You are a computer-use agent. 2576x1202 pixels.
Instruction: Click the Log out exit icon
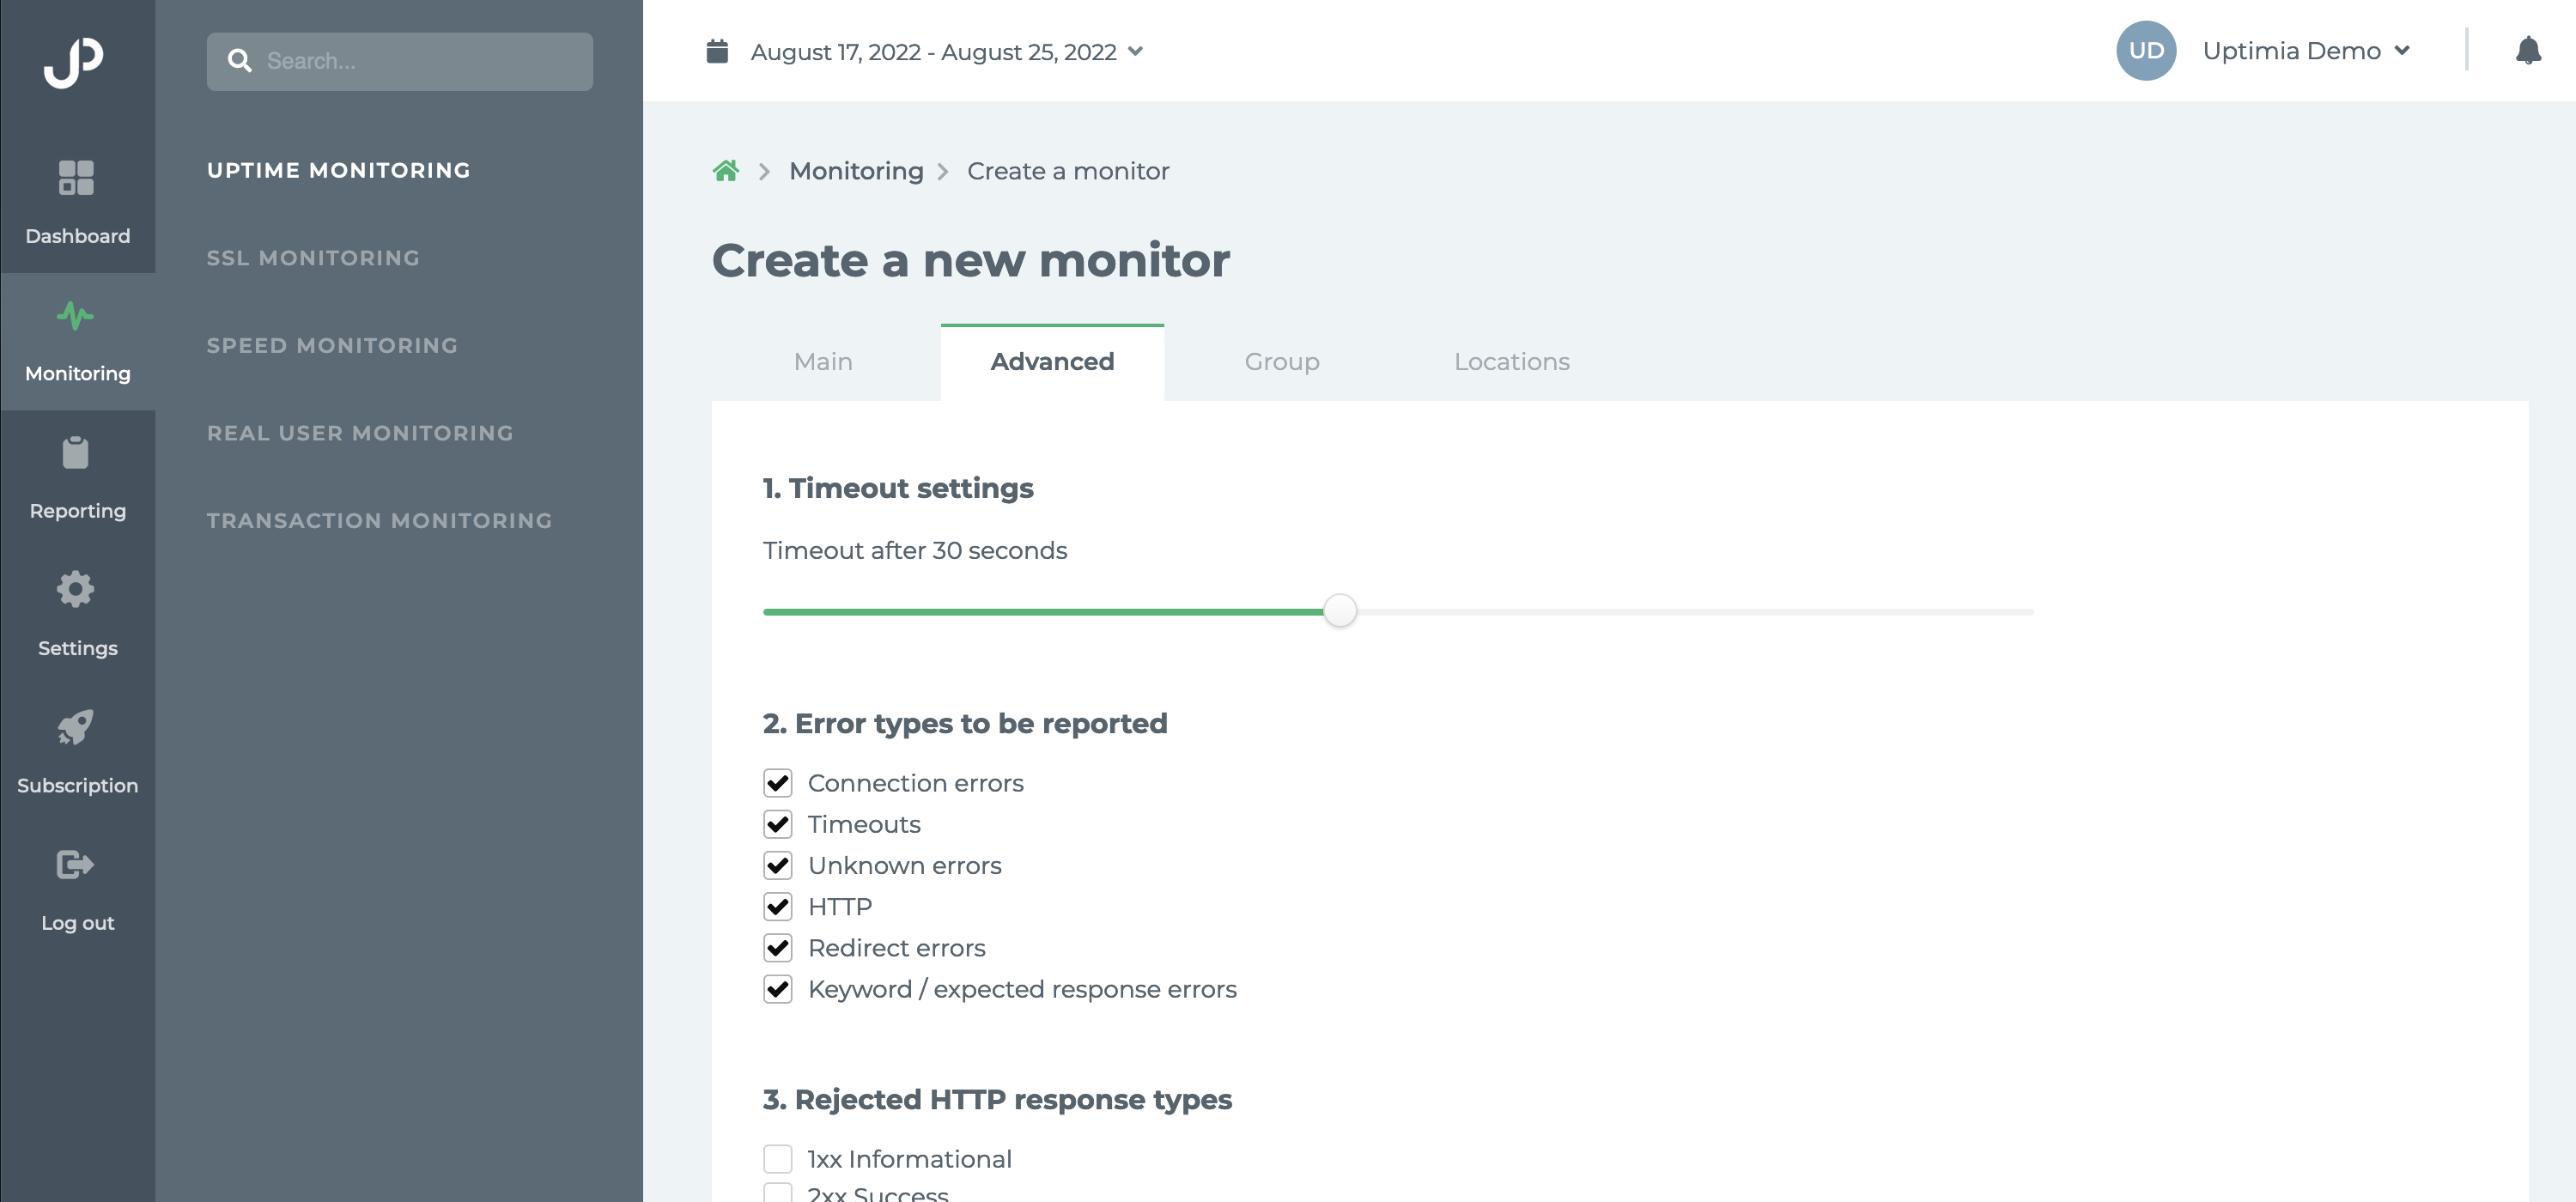(x=76, y=864)
